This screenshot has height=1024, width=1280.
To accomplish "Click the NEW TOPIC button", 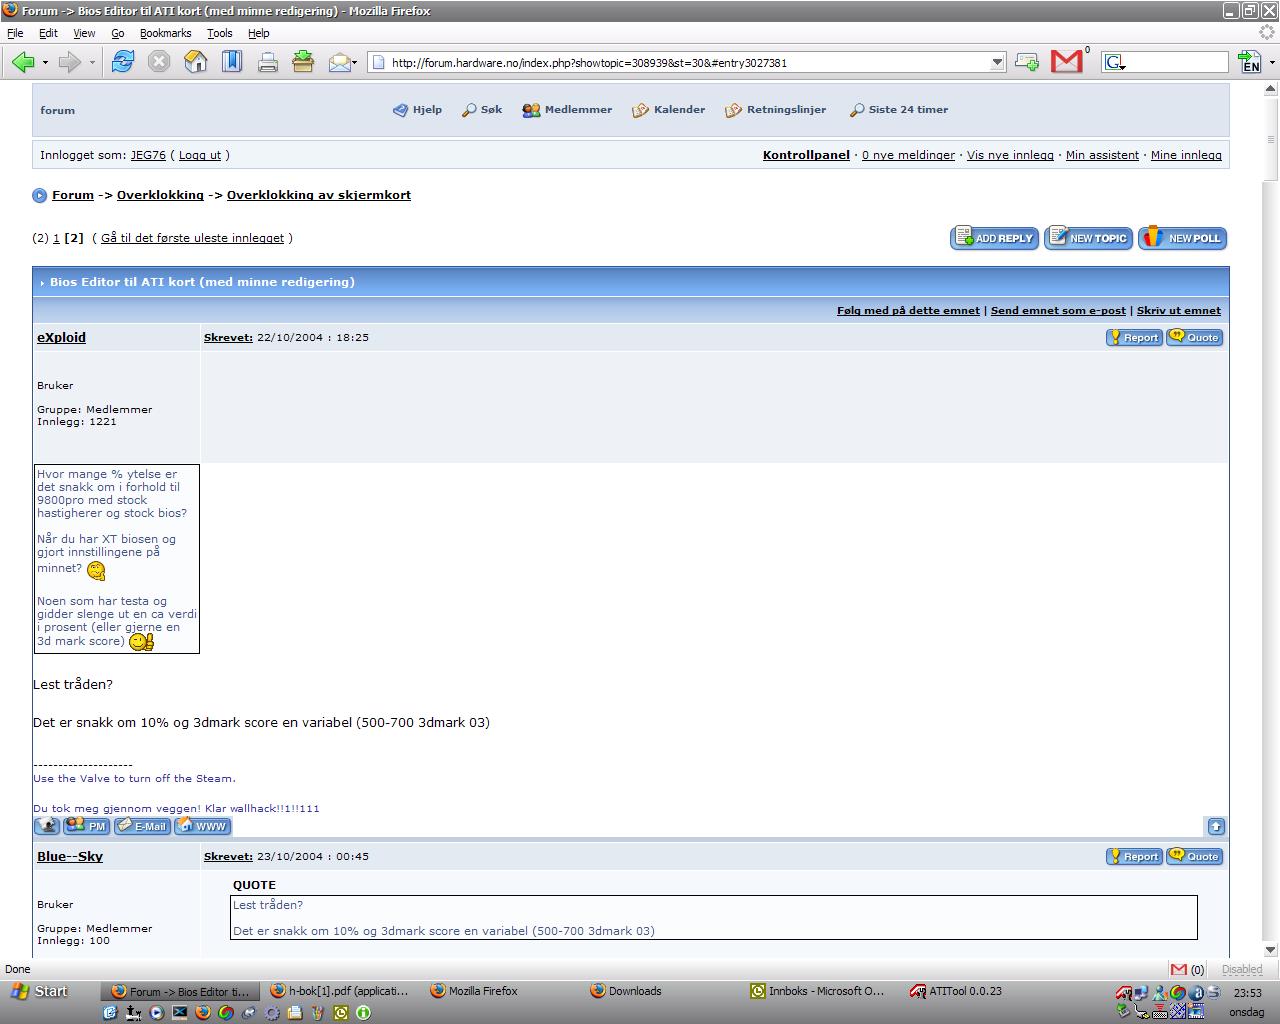I will (1088, 238).
